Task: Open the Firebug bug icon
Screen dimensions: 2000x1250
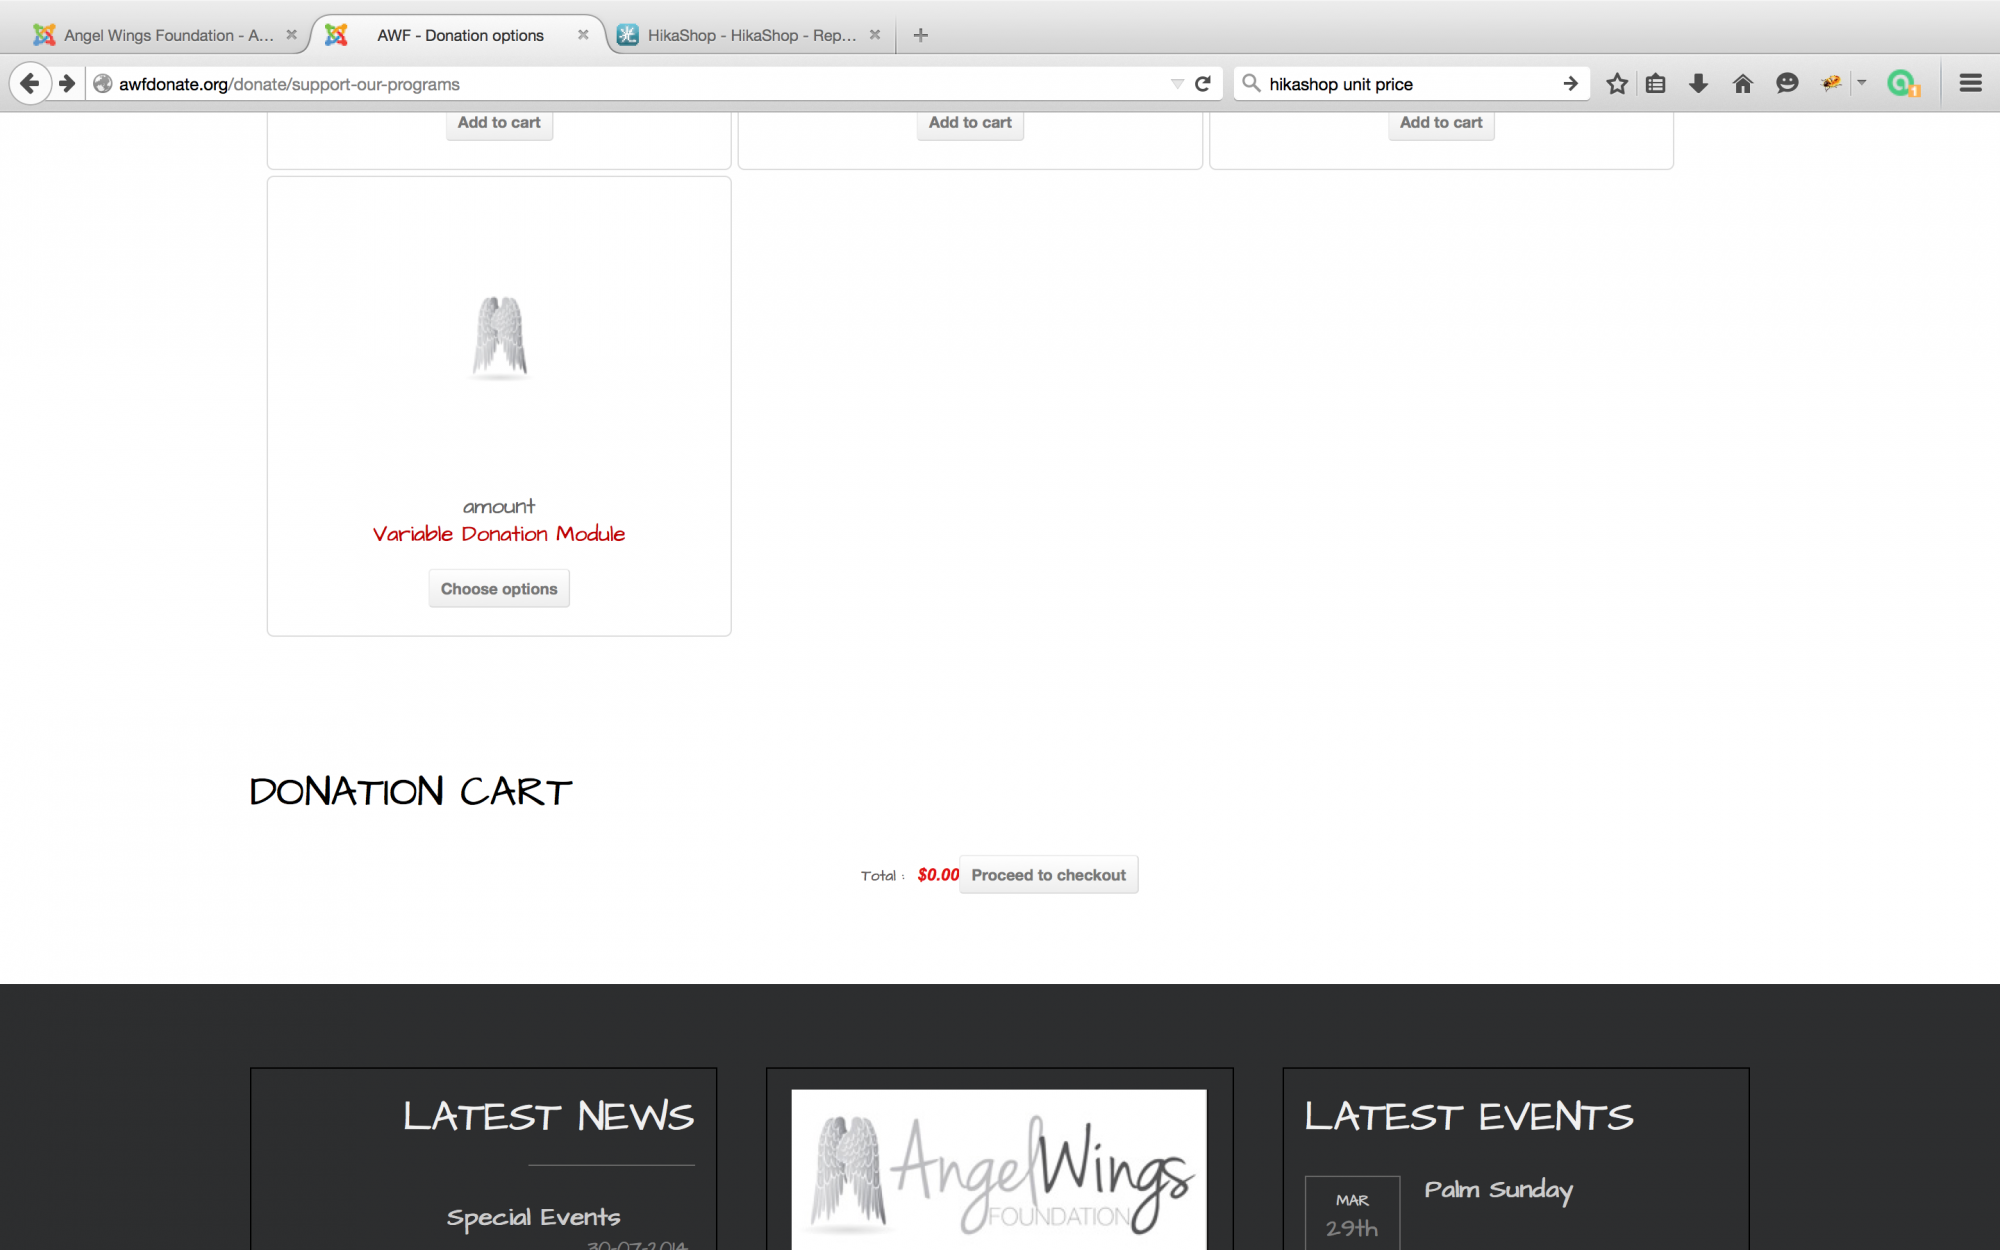Action: point(1831,84)
